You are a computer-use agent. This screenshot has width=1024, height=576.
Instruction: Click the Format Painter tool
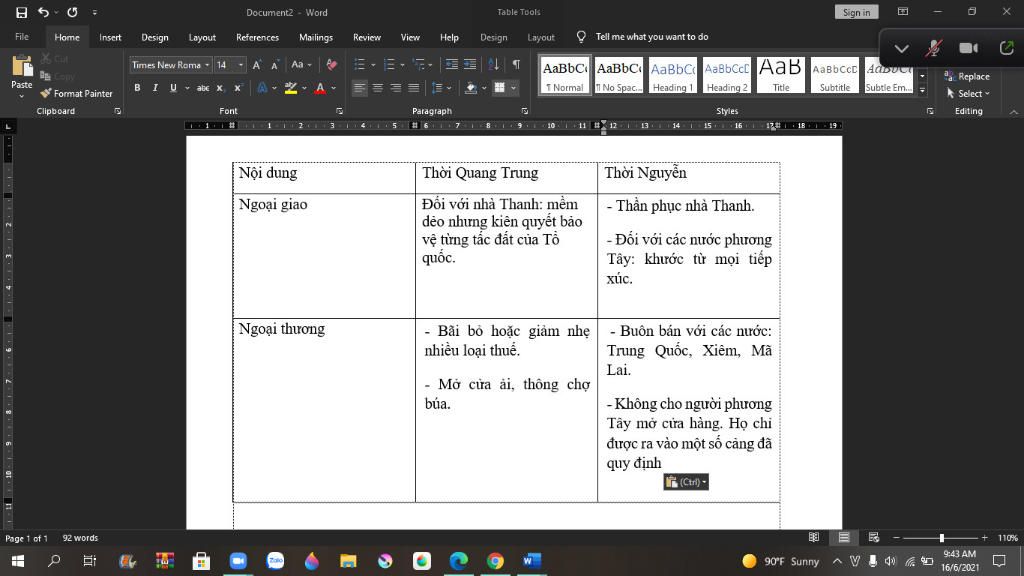pos(77,93)
